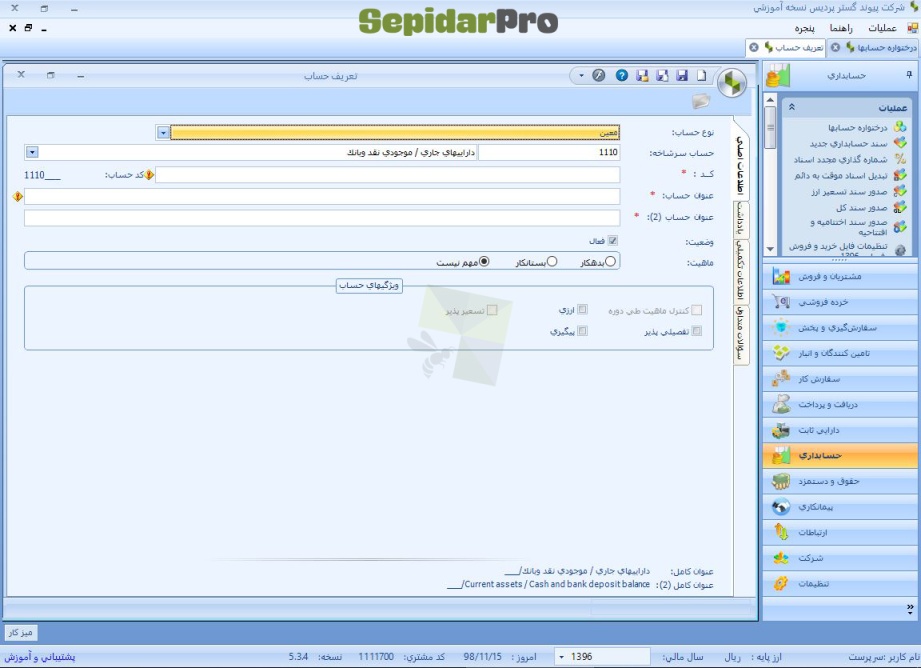
Task: Select the highlighted حسابداری module
Action: (840, 455)
